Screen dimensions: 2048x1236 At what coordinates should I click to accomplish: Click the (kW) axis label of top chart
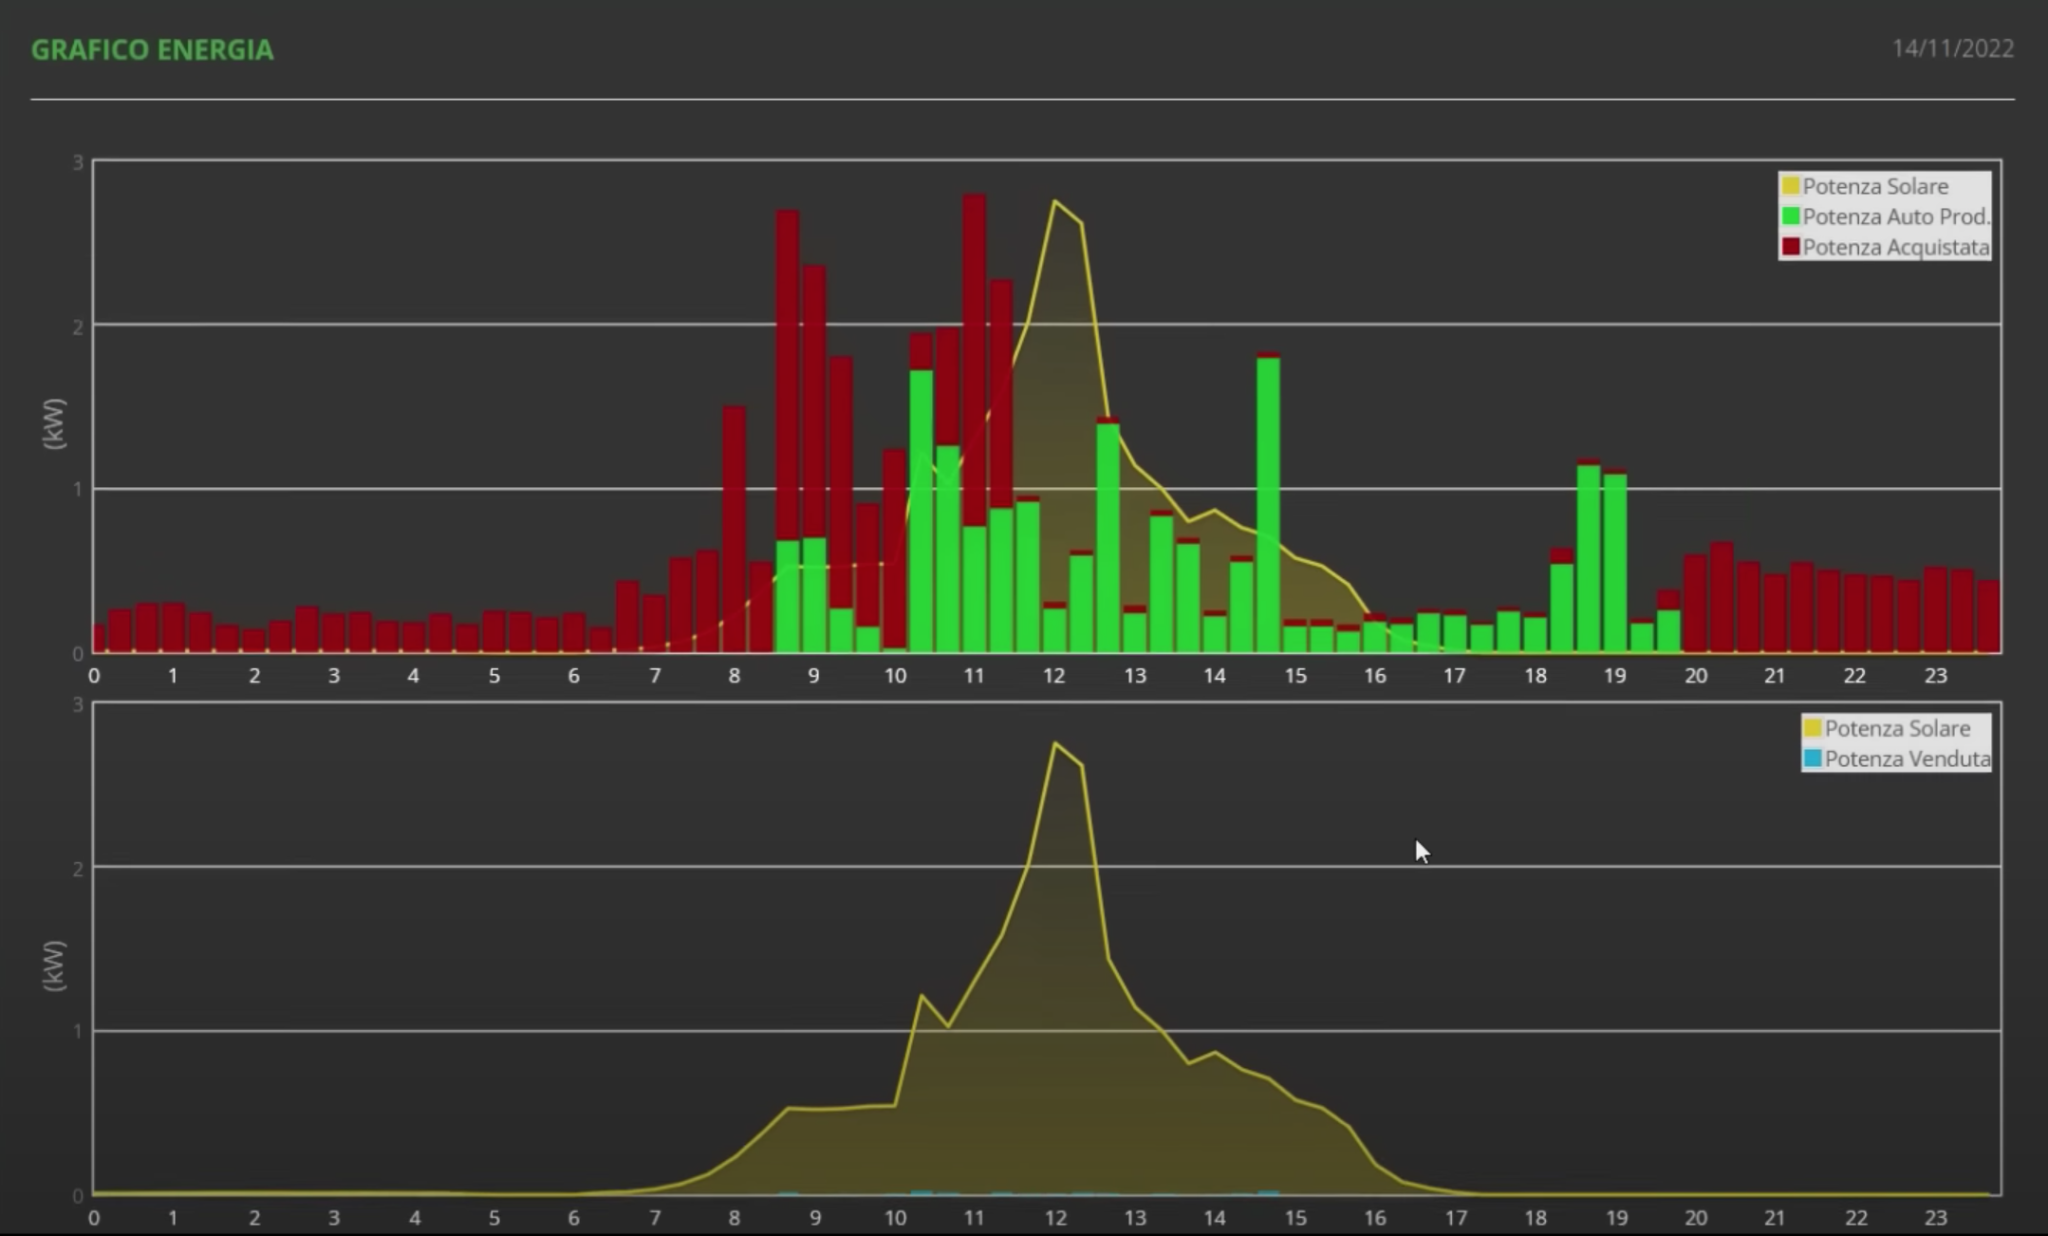pyautogui.click(x=54, y=423)
